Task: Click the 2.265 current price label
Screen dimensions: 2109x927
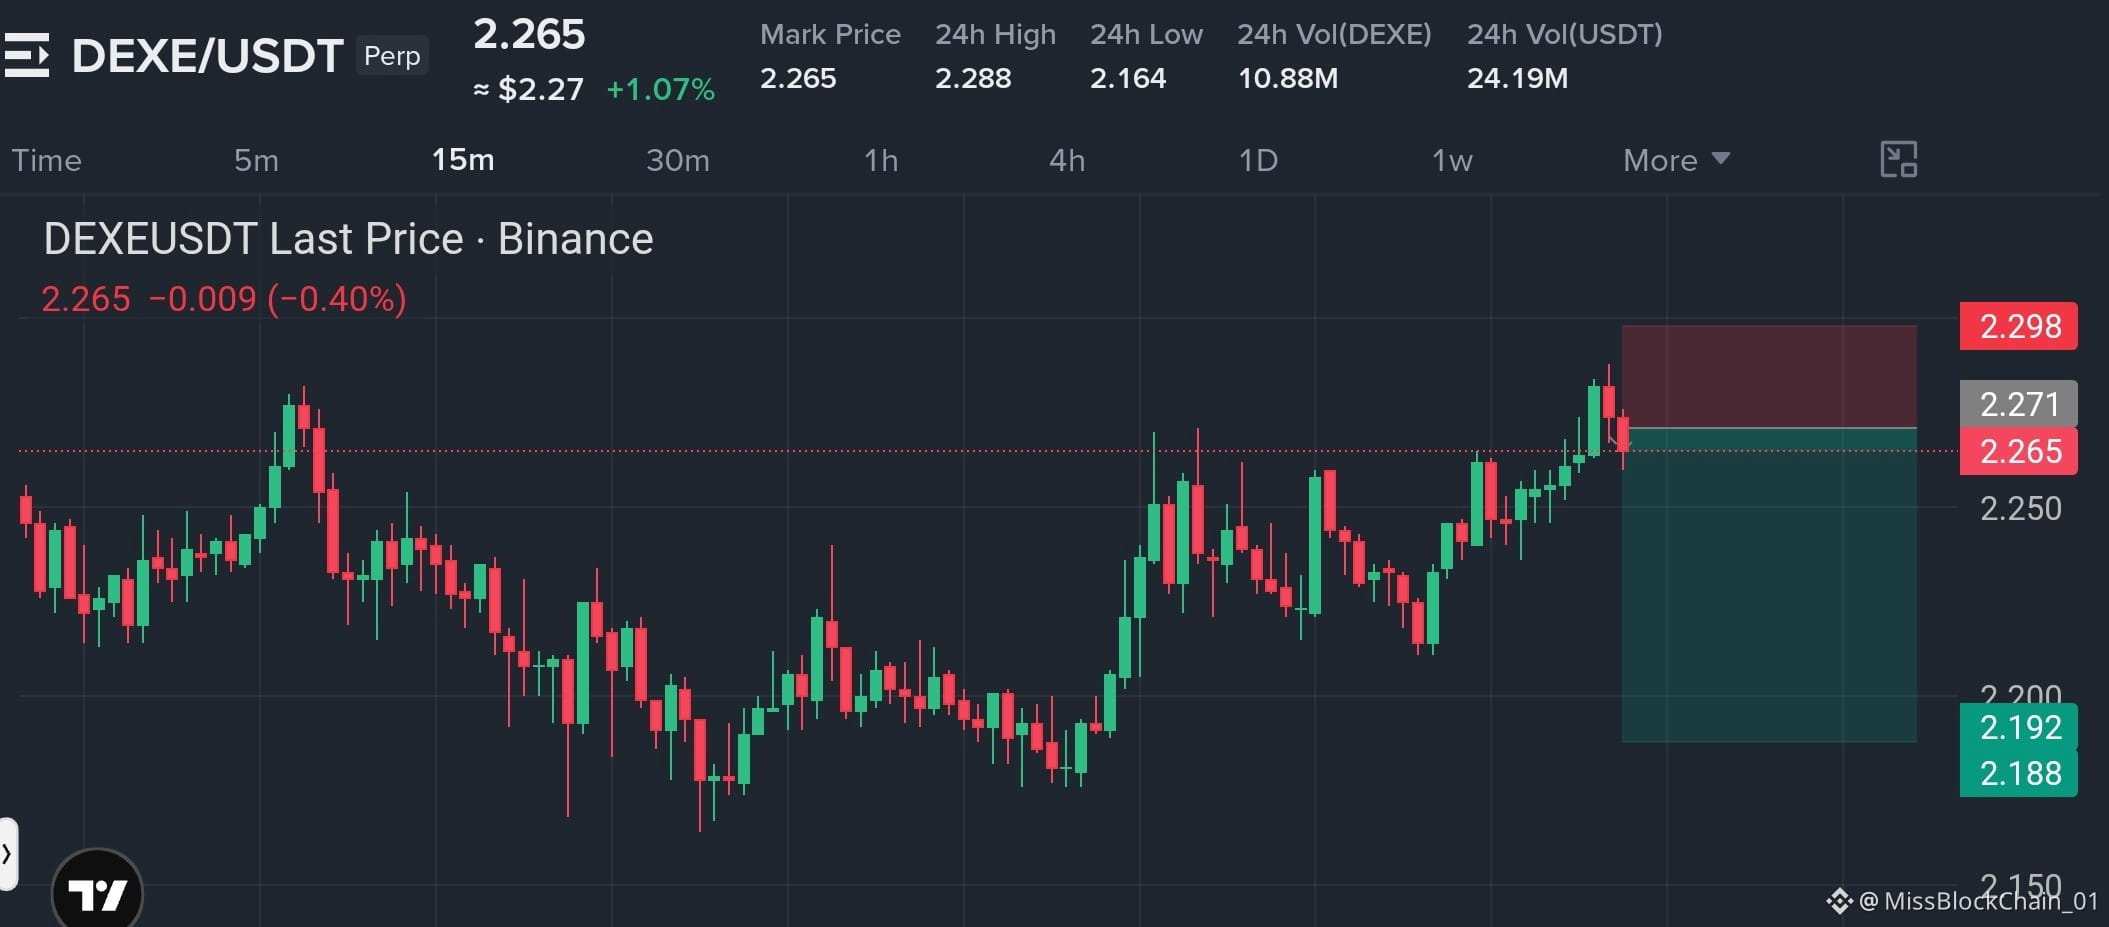Action: [2019, 451]
